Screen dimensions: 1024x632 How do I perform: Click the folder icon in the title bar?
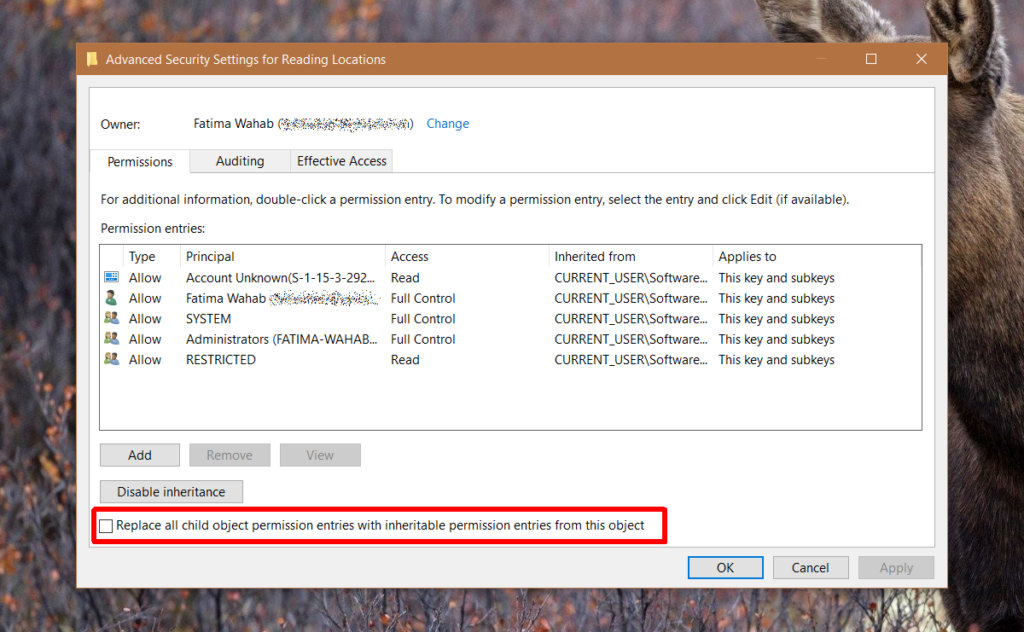click(92, 58)
